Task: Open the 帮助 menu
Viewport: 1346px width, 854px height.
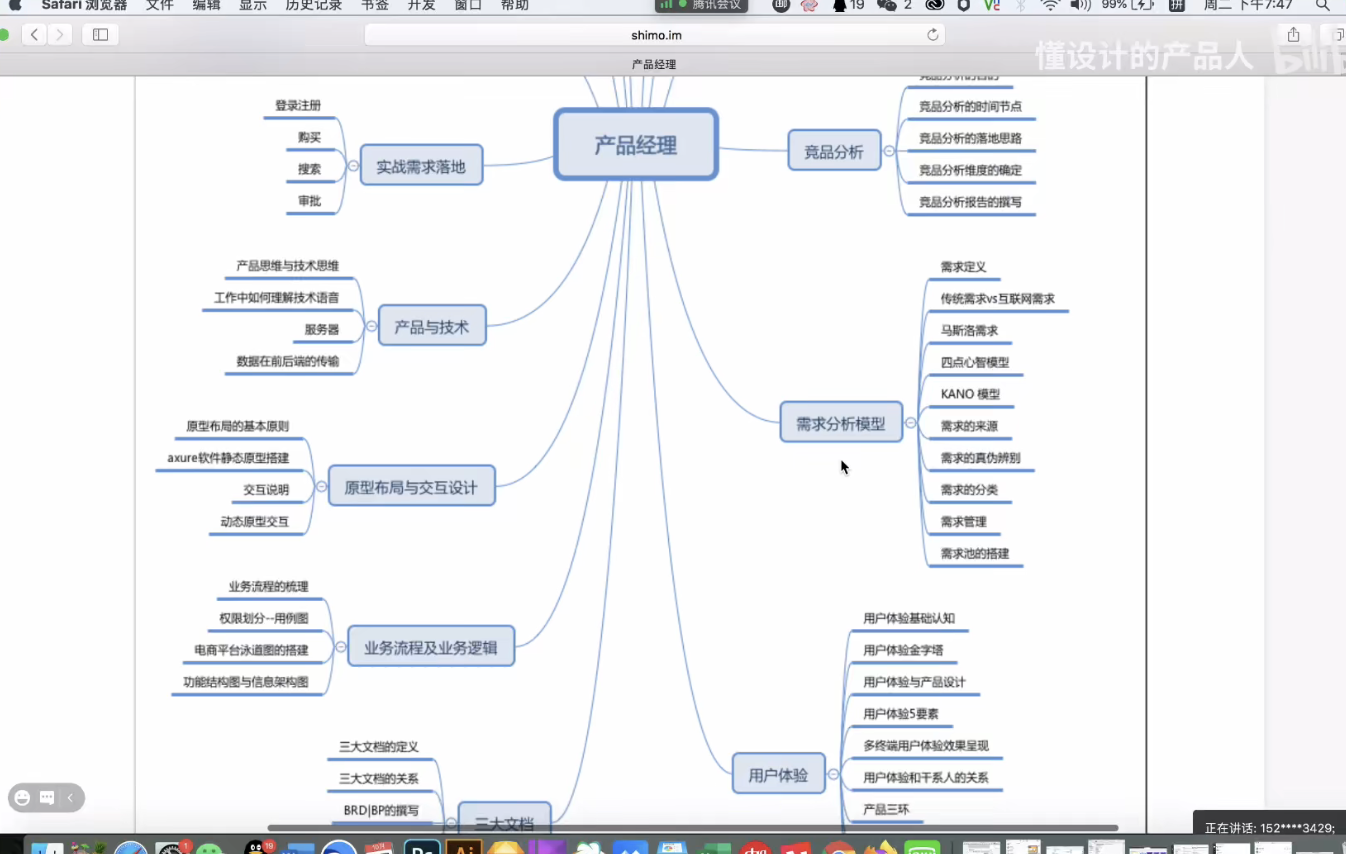Action: coord(515,5)
